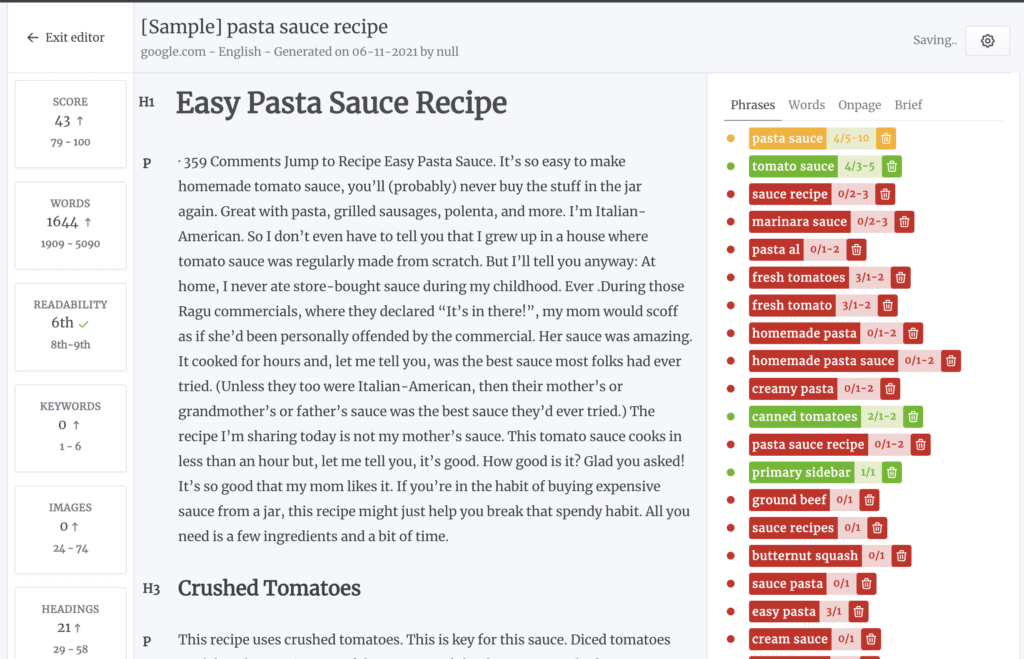Switch to the Words tab

tap(806, 105)
